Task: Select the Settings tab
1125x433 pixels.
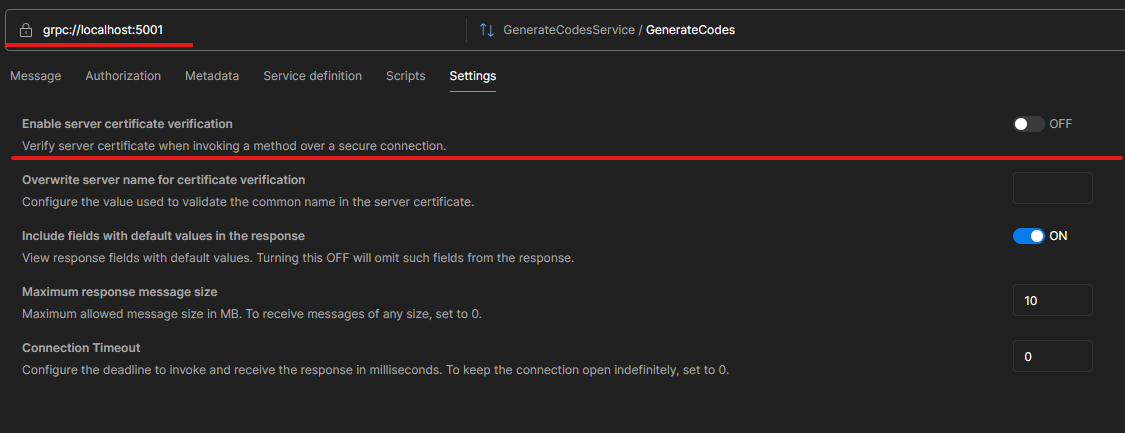Action: click(473, 76)
